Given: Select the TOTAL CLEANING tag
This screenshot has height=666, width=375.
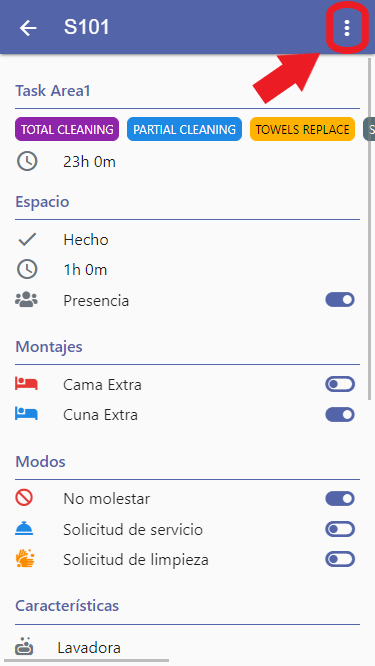Looking at the screenshot, I should click(67, 129).
